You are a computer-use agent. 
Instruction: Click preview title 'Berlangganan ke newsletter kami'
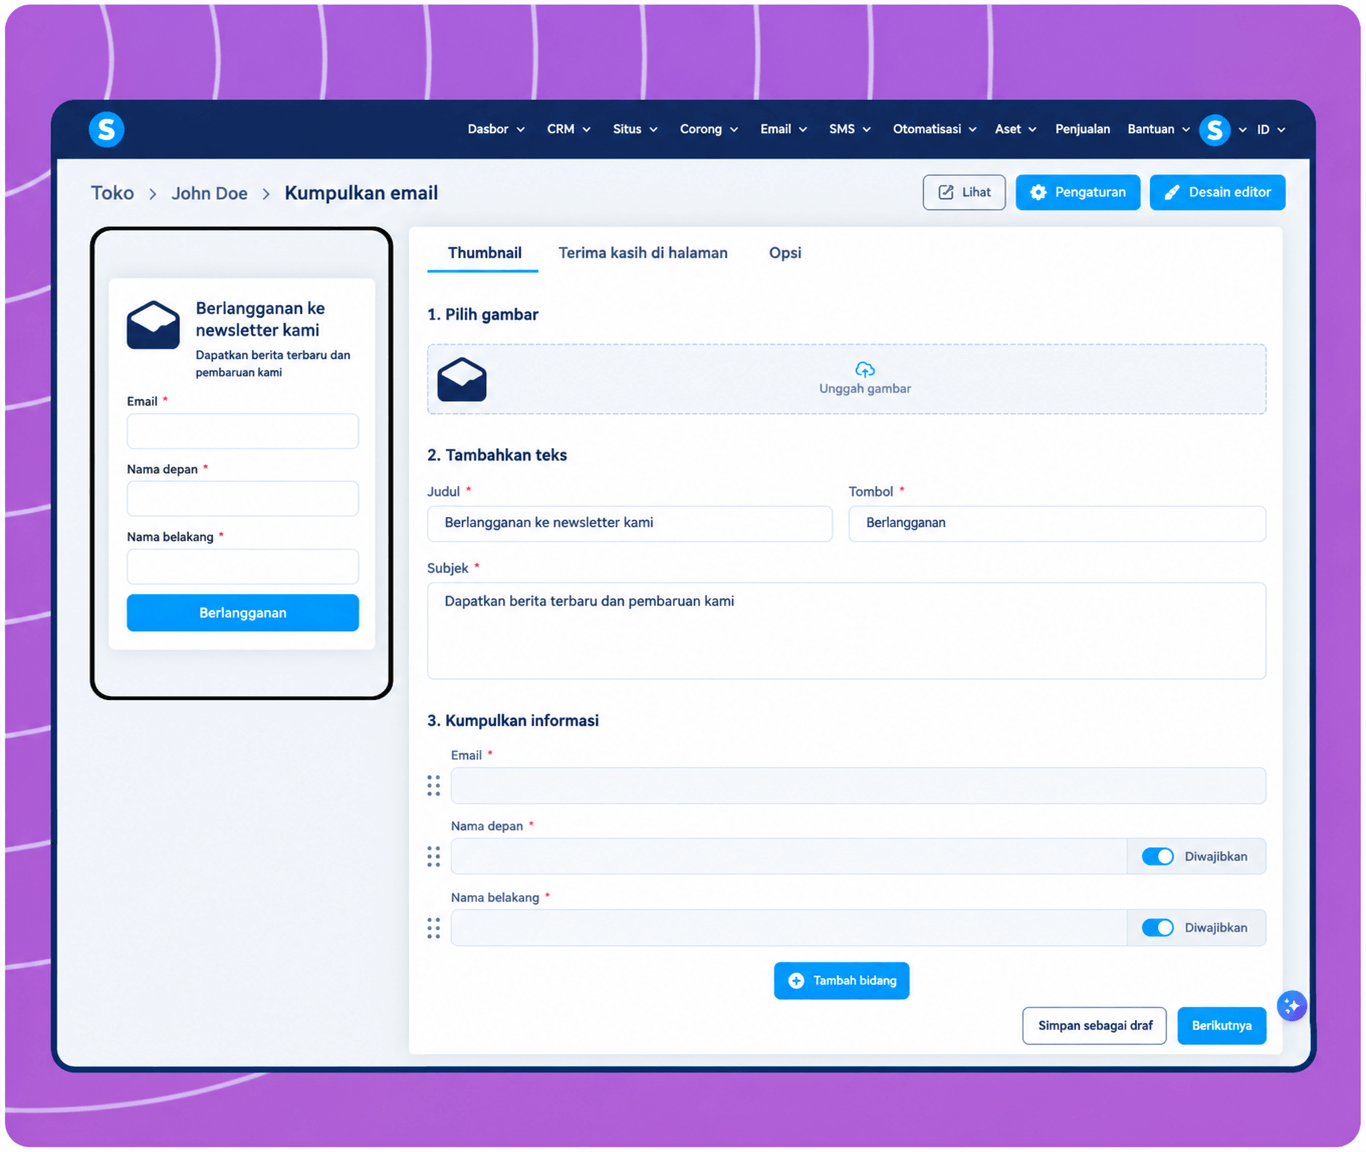[x=260, y=319]
